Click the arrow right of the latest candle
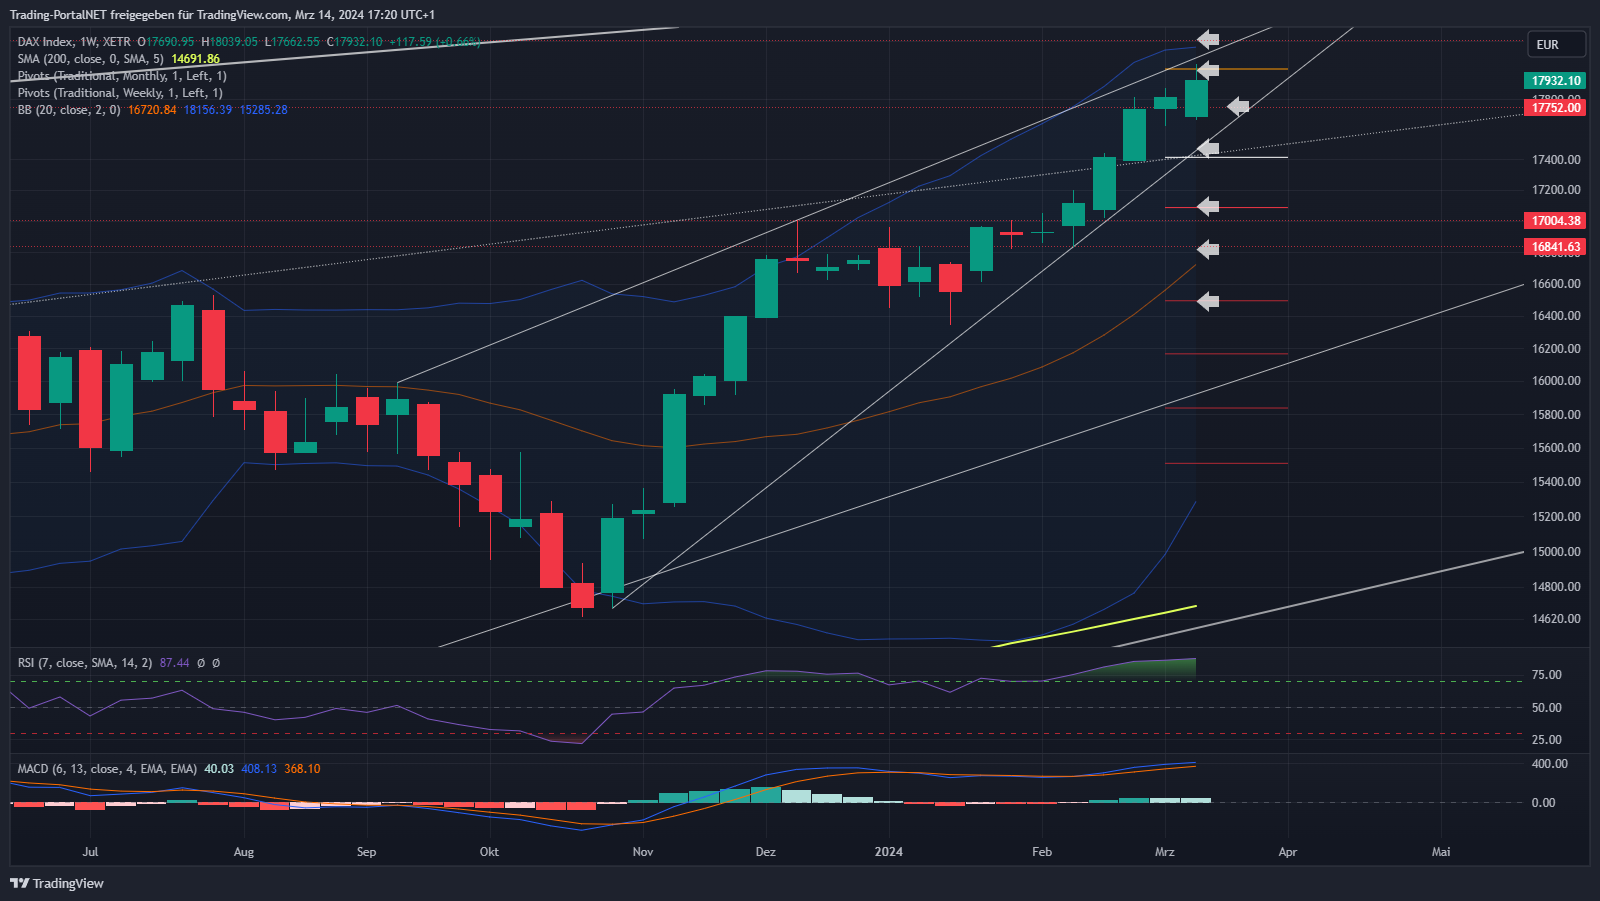This screenshot has width=1600, height=901. tap(1238, 106)
